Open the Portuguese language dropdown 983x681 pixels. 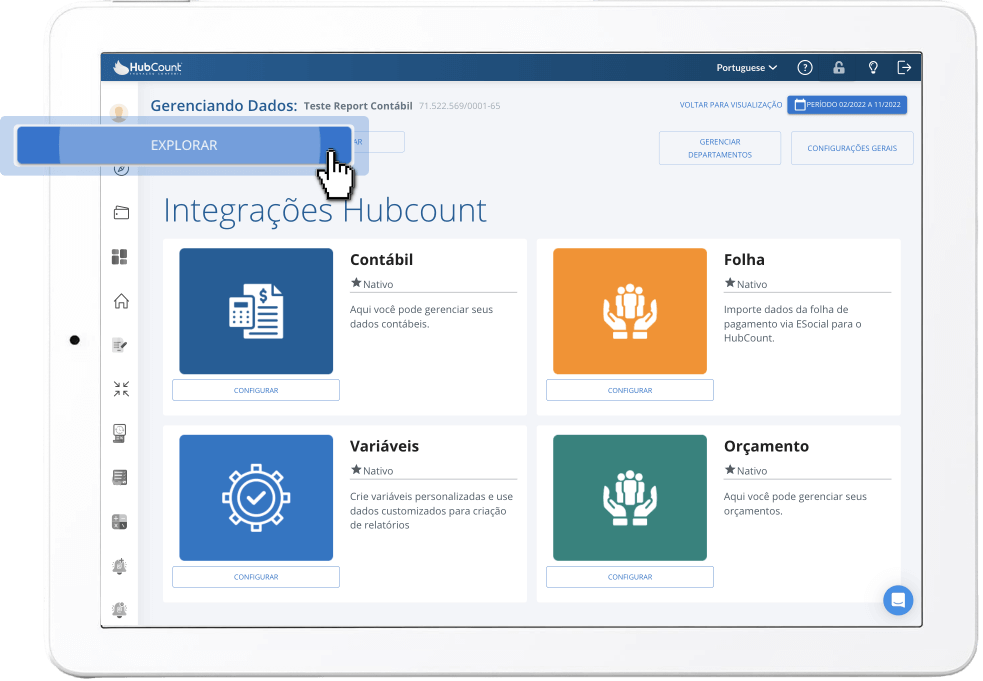coord(747,68)
